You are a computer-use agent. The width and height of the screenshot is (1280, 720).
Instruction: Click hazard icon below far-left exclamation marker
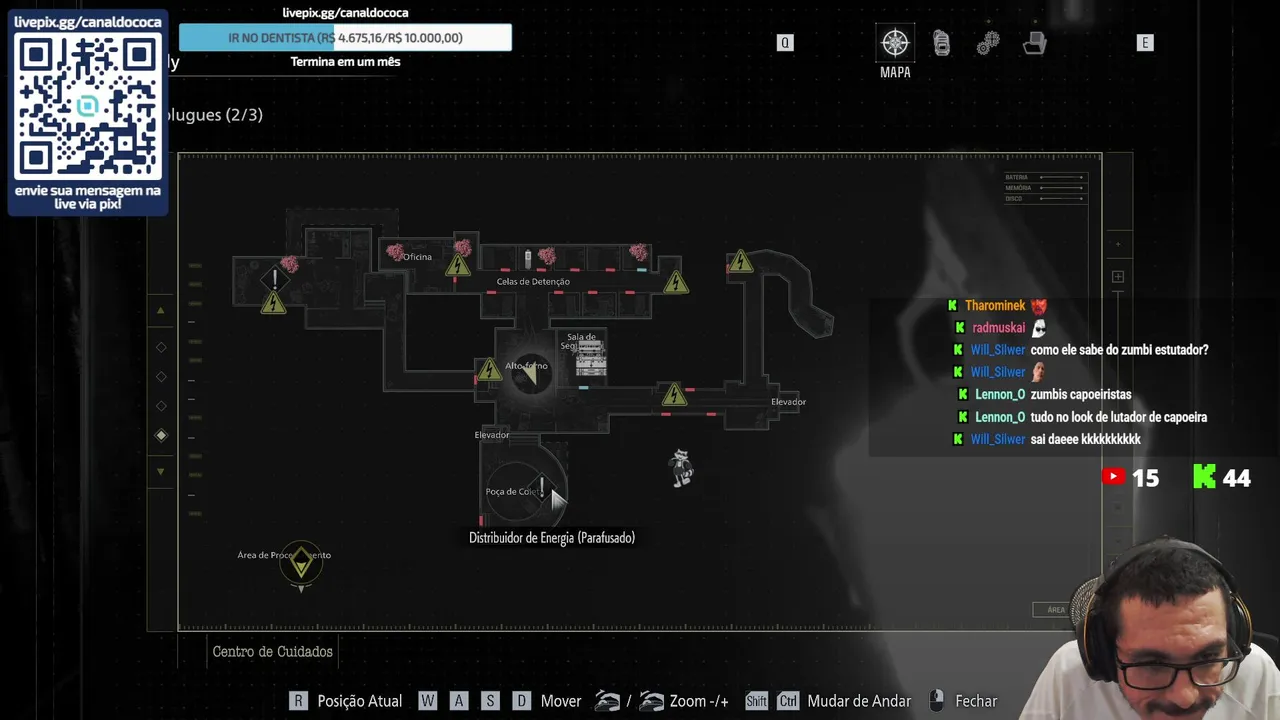click(x=273, y=303)
